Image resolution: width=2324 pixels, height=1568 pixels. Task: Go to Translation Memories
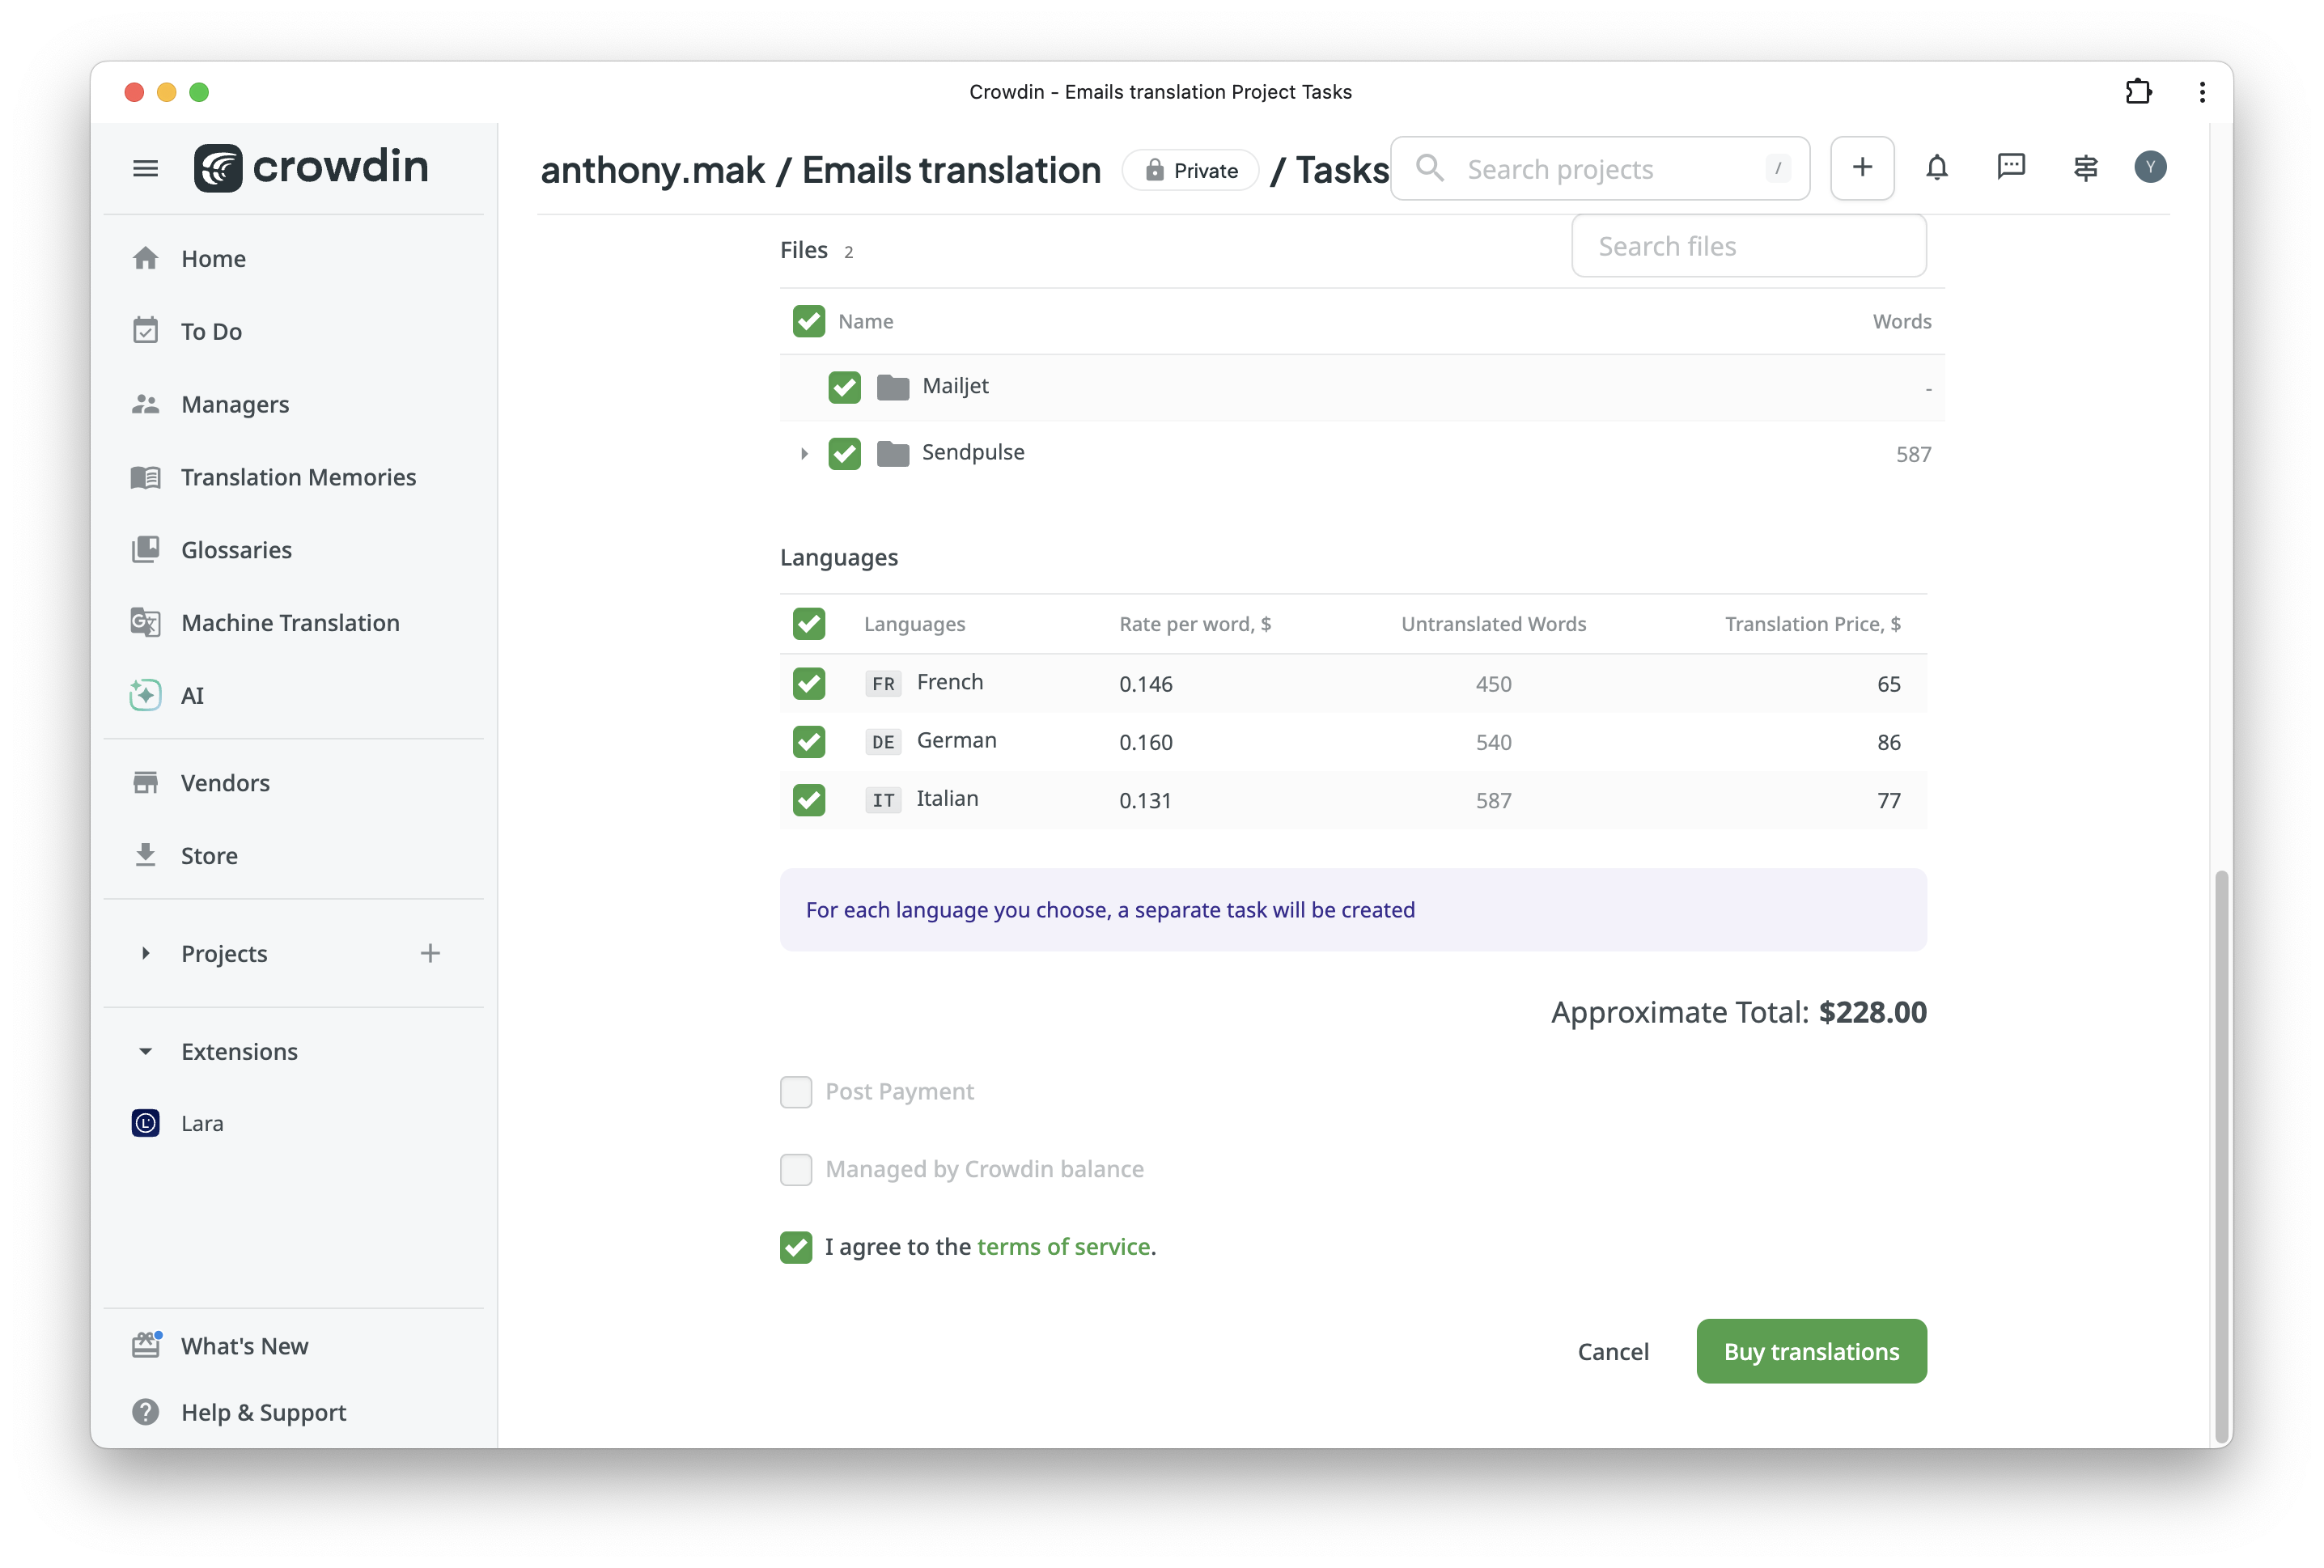tap(298, 477)
